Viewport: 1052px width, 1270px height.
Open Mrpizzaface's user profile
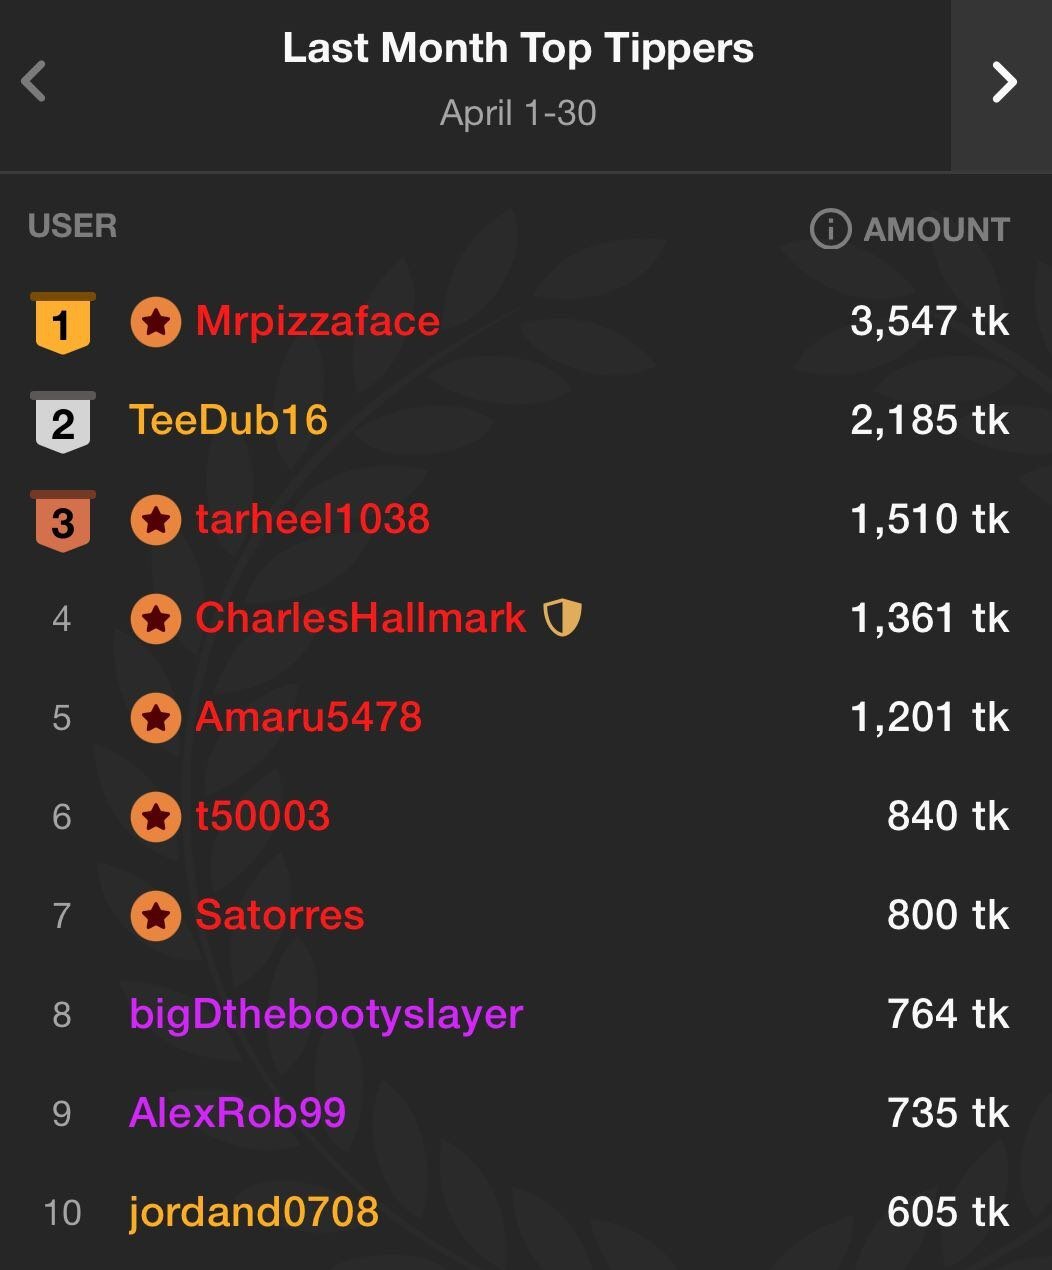317,321
